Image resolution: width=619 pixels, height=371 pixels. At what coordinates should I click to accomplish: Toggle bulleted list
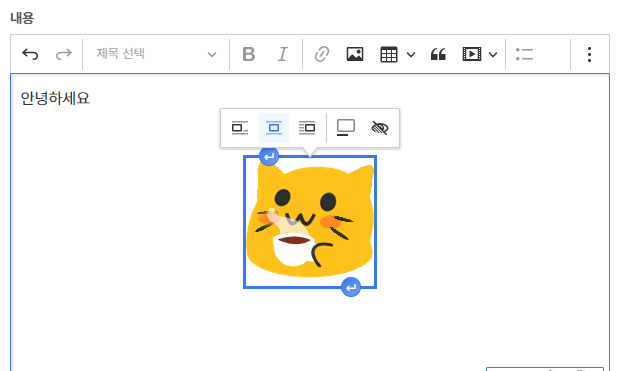pos(525,54)
